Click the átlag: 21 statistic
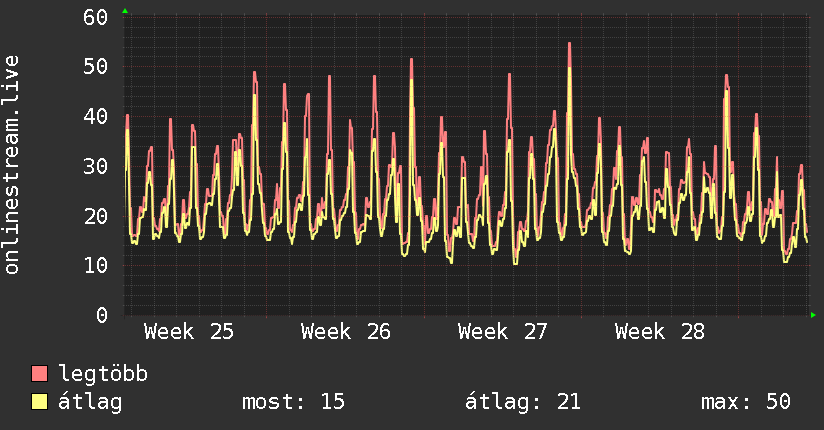The image size is (824, 430). [523, 402]
